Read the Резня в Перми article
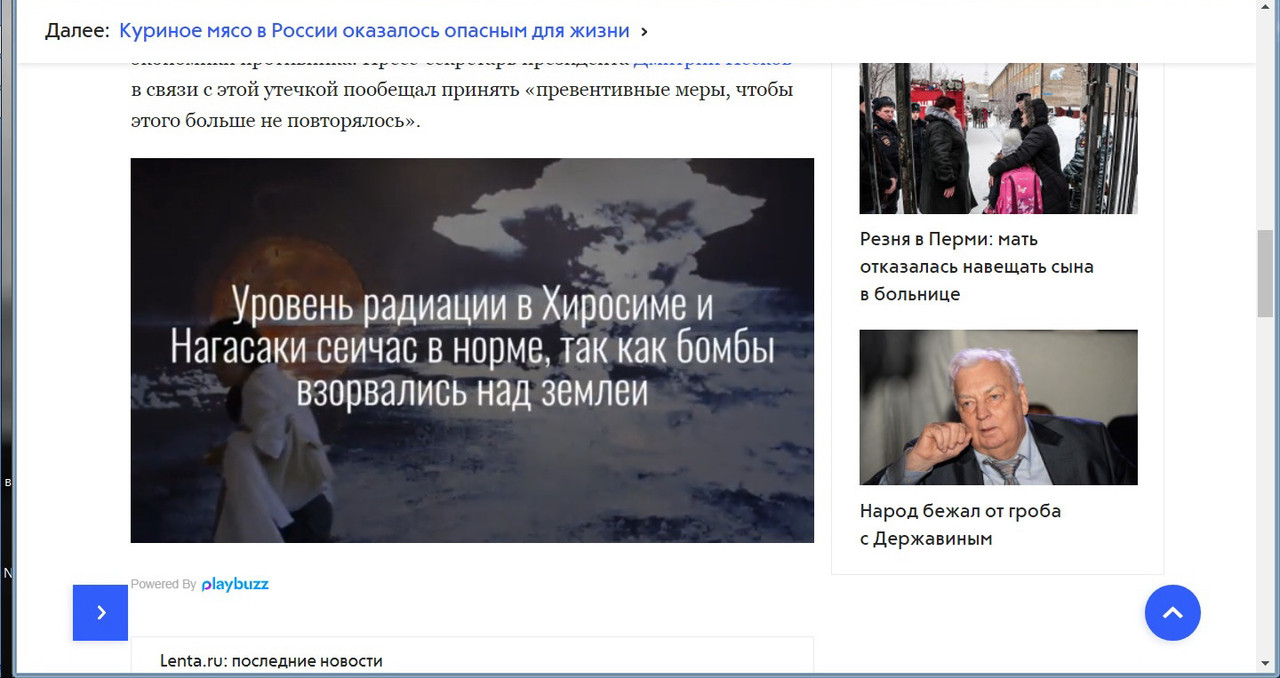Screen dimensions: 1280x678 click(977, 267)
